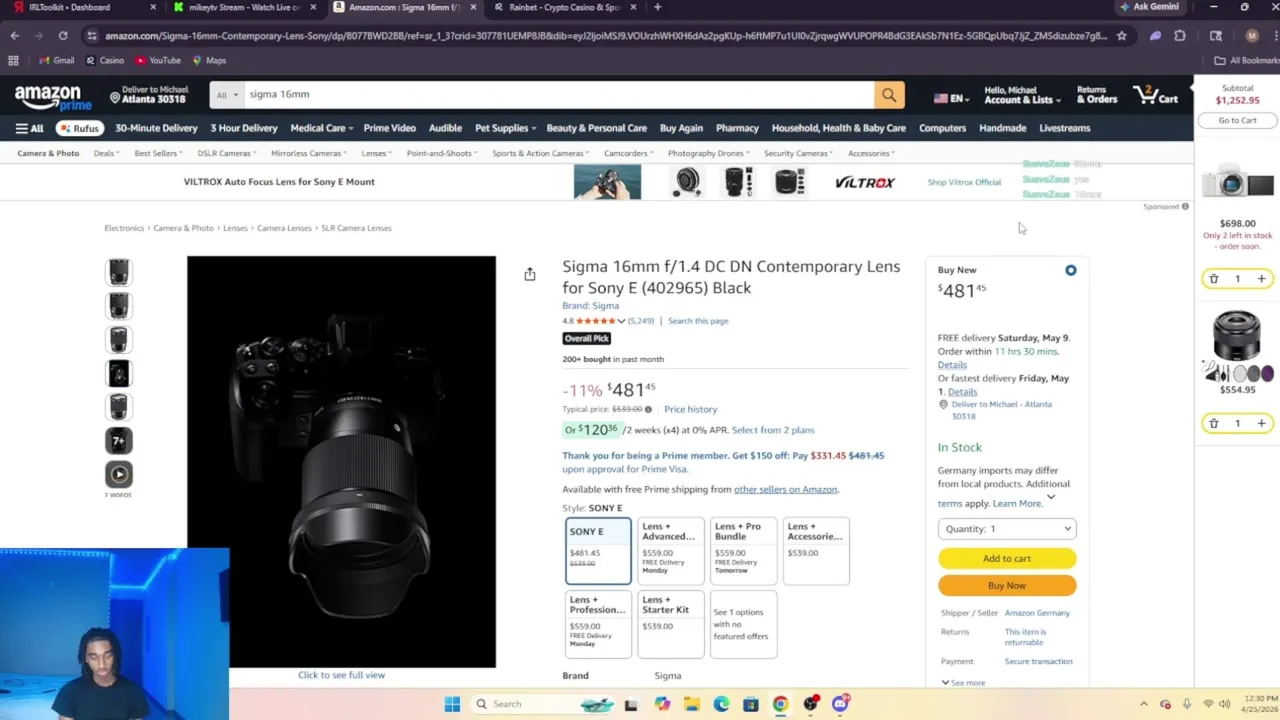Select SONY E style option
The width and height of the screenshot is (1280, 720).
point(598,550)
